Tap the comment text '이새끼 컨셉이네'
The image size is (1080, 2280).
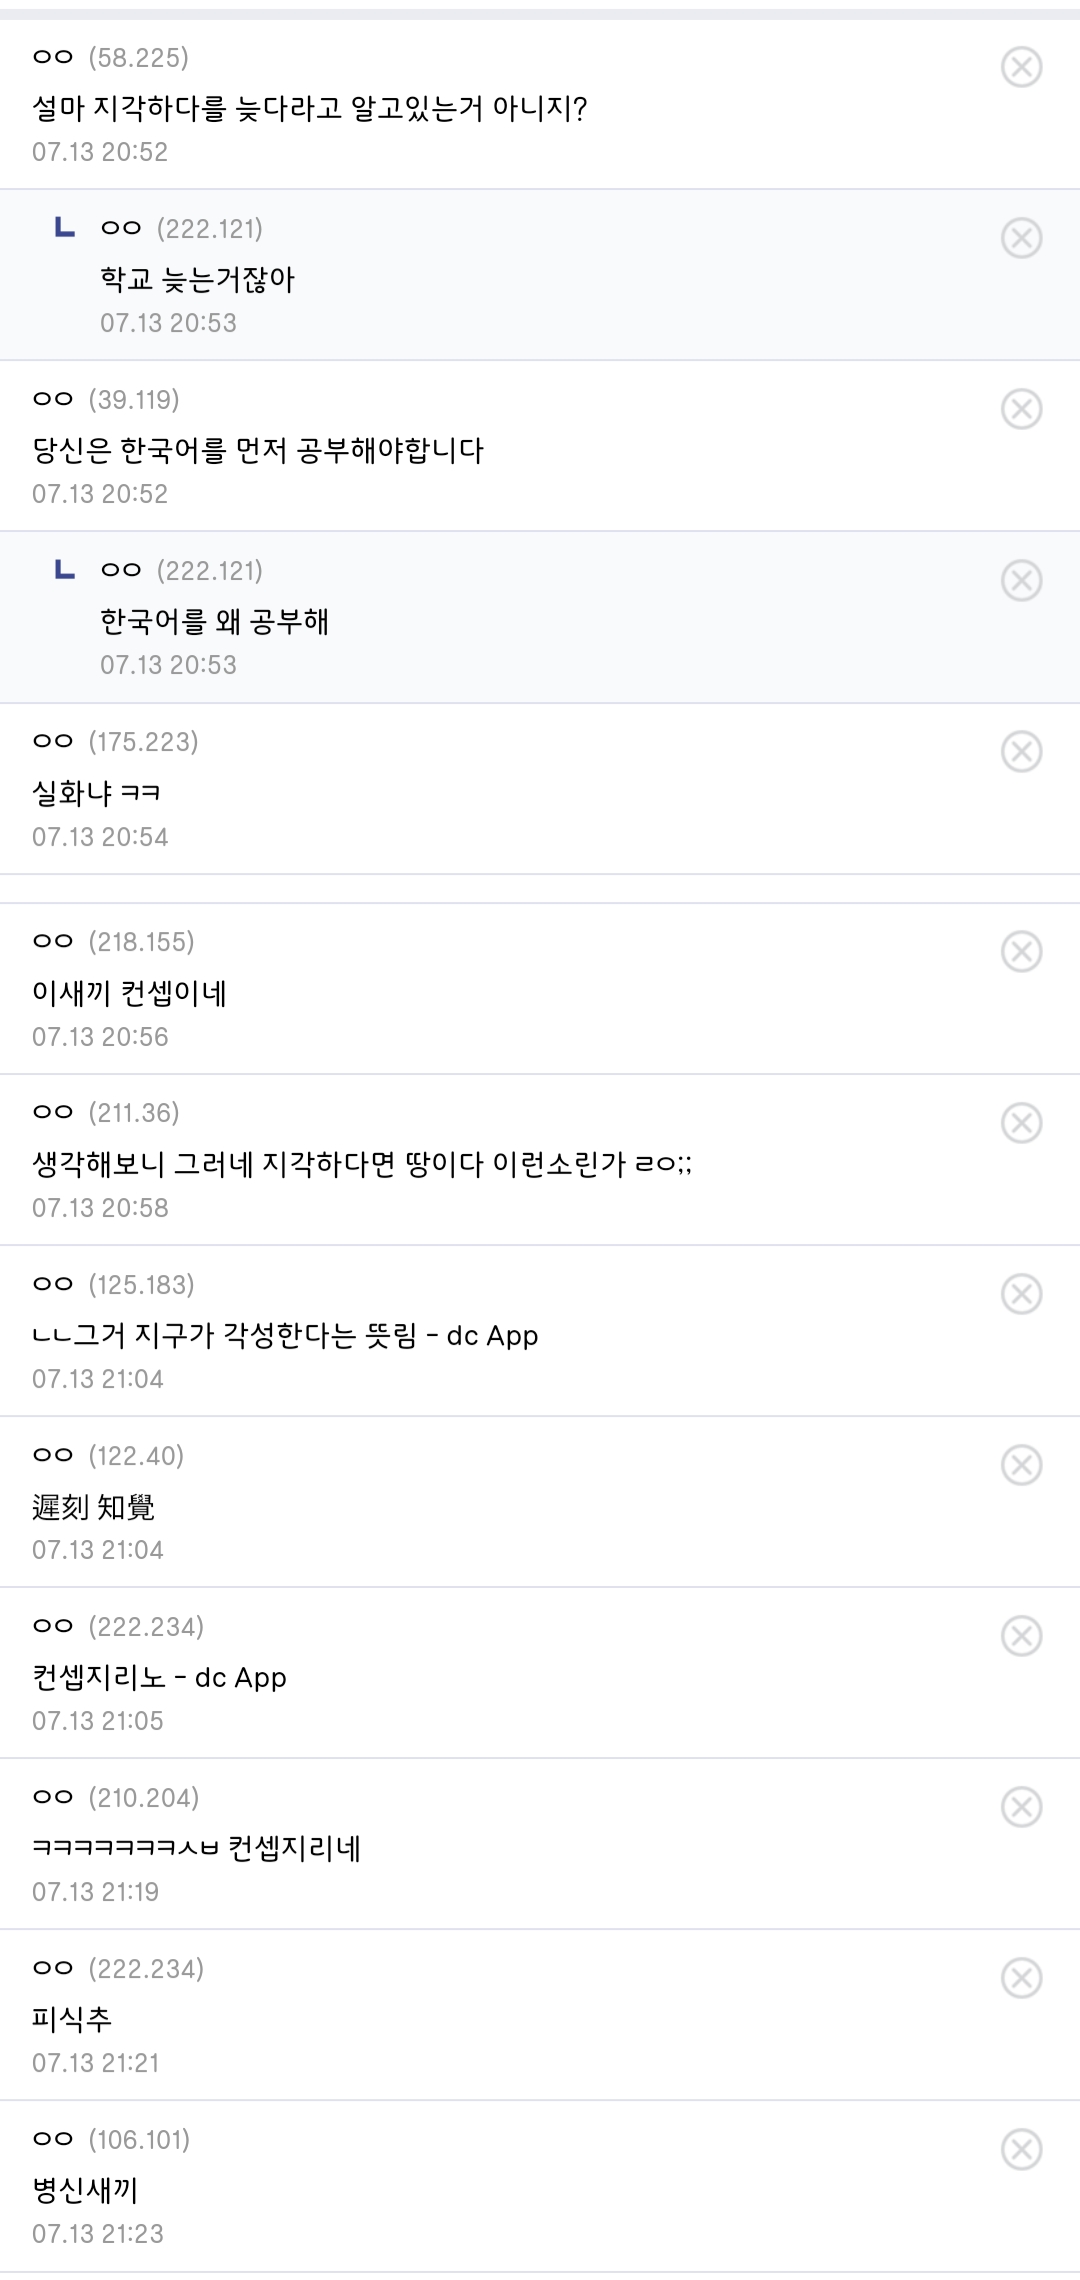[130, 994]
